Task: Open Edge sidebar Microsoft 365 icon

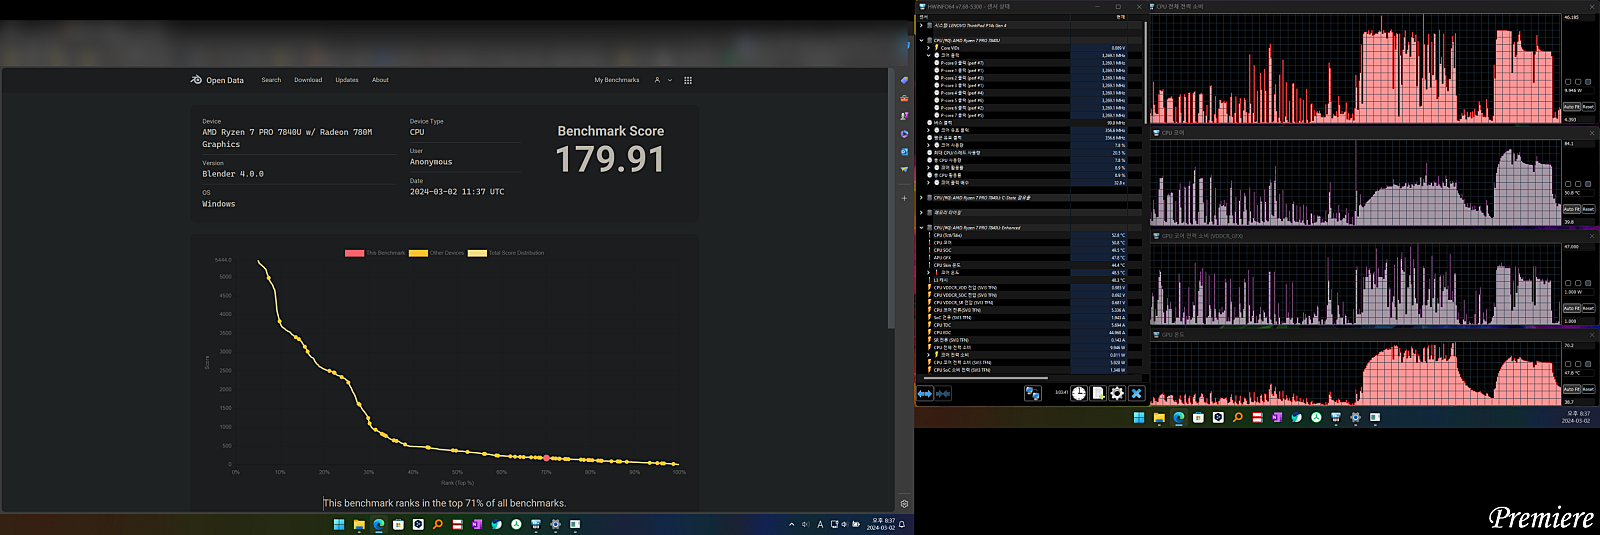Action: click(904, 134)
